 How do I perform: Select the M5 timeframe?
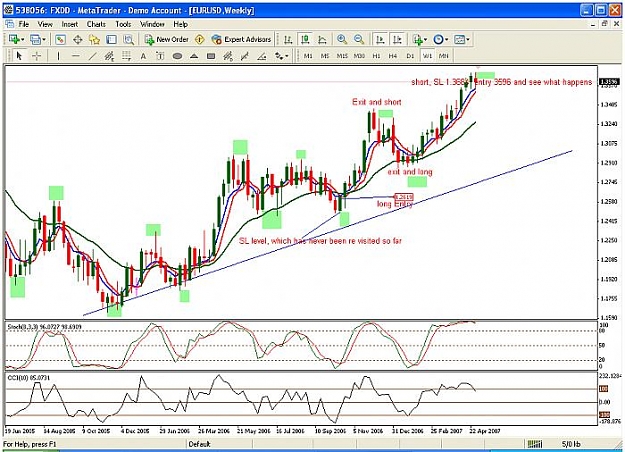coord(325,56)
